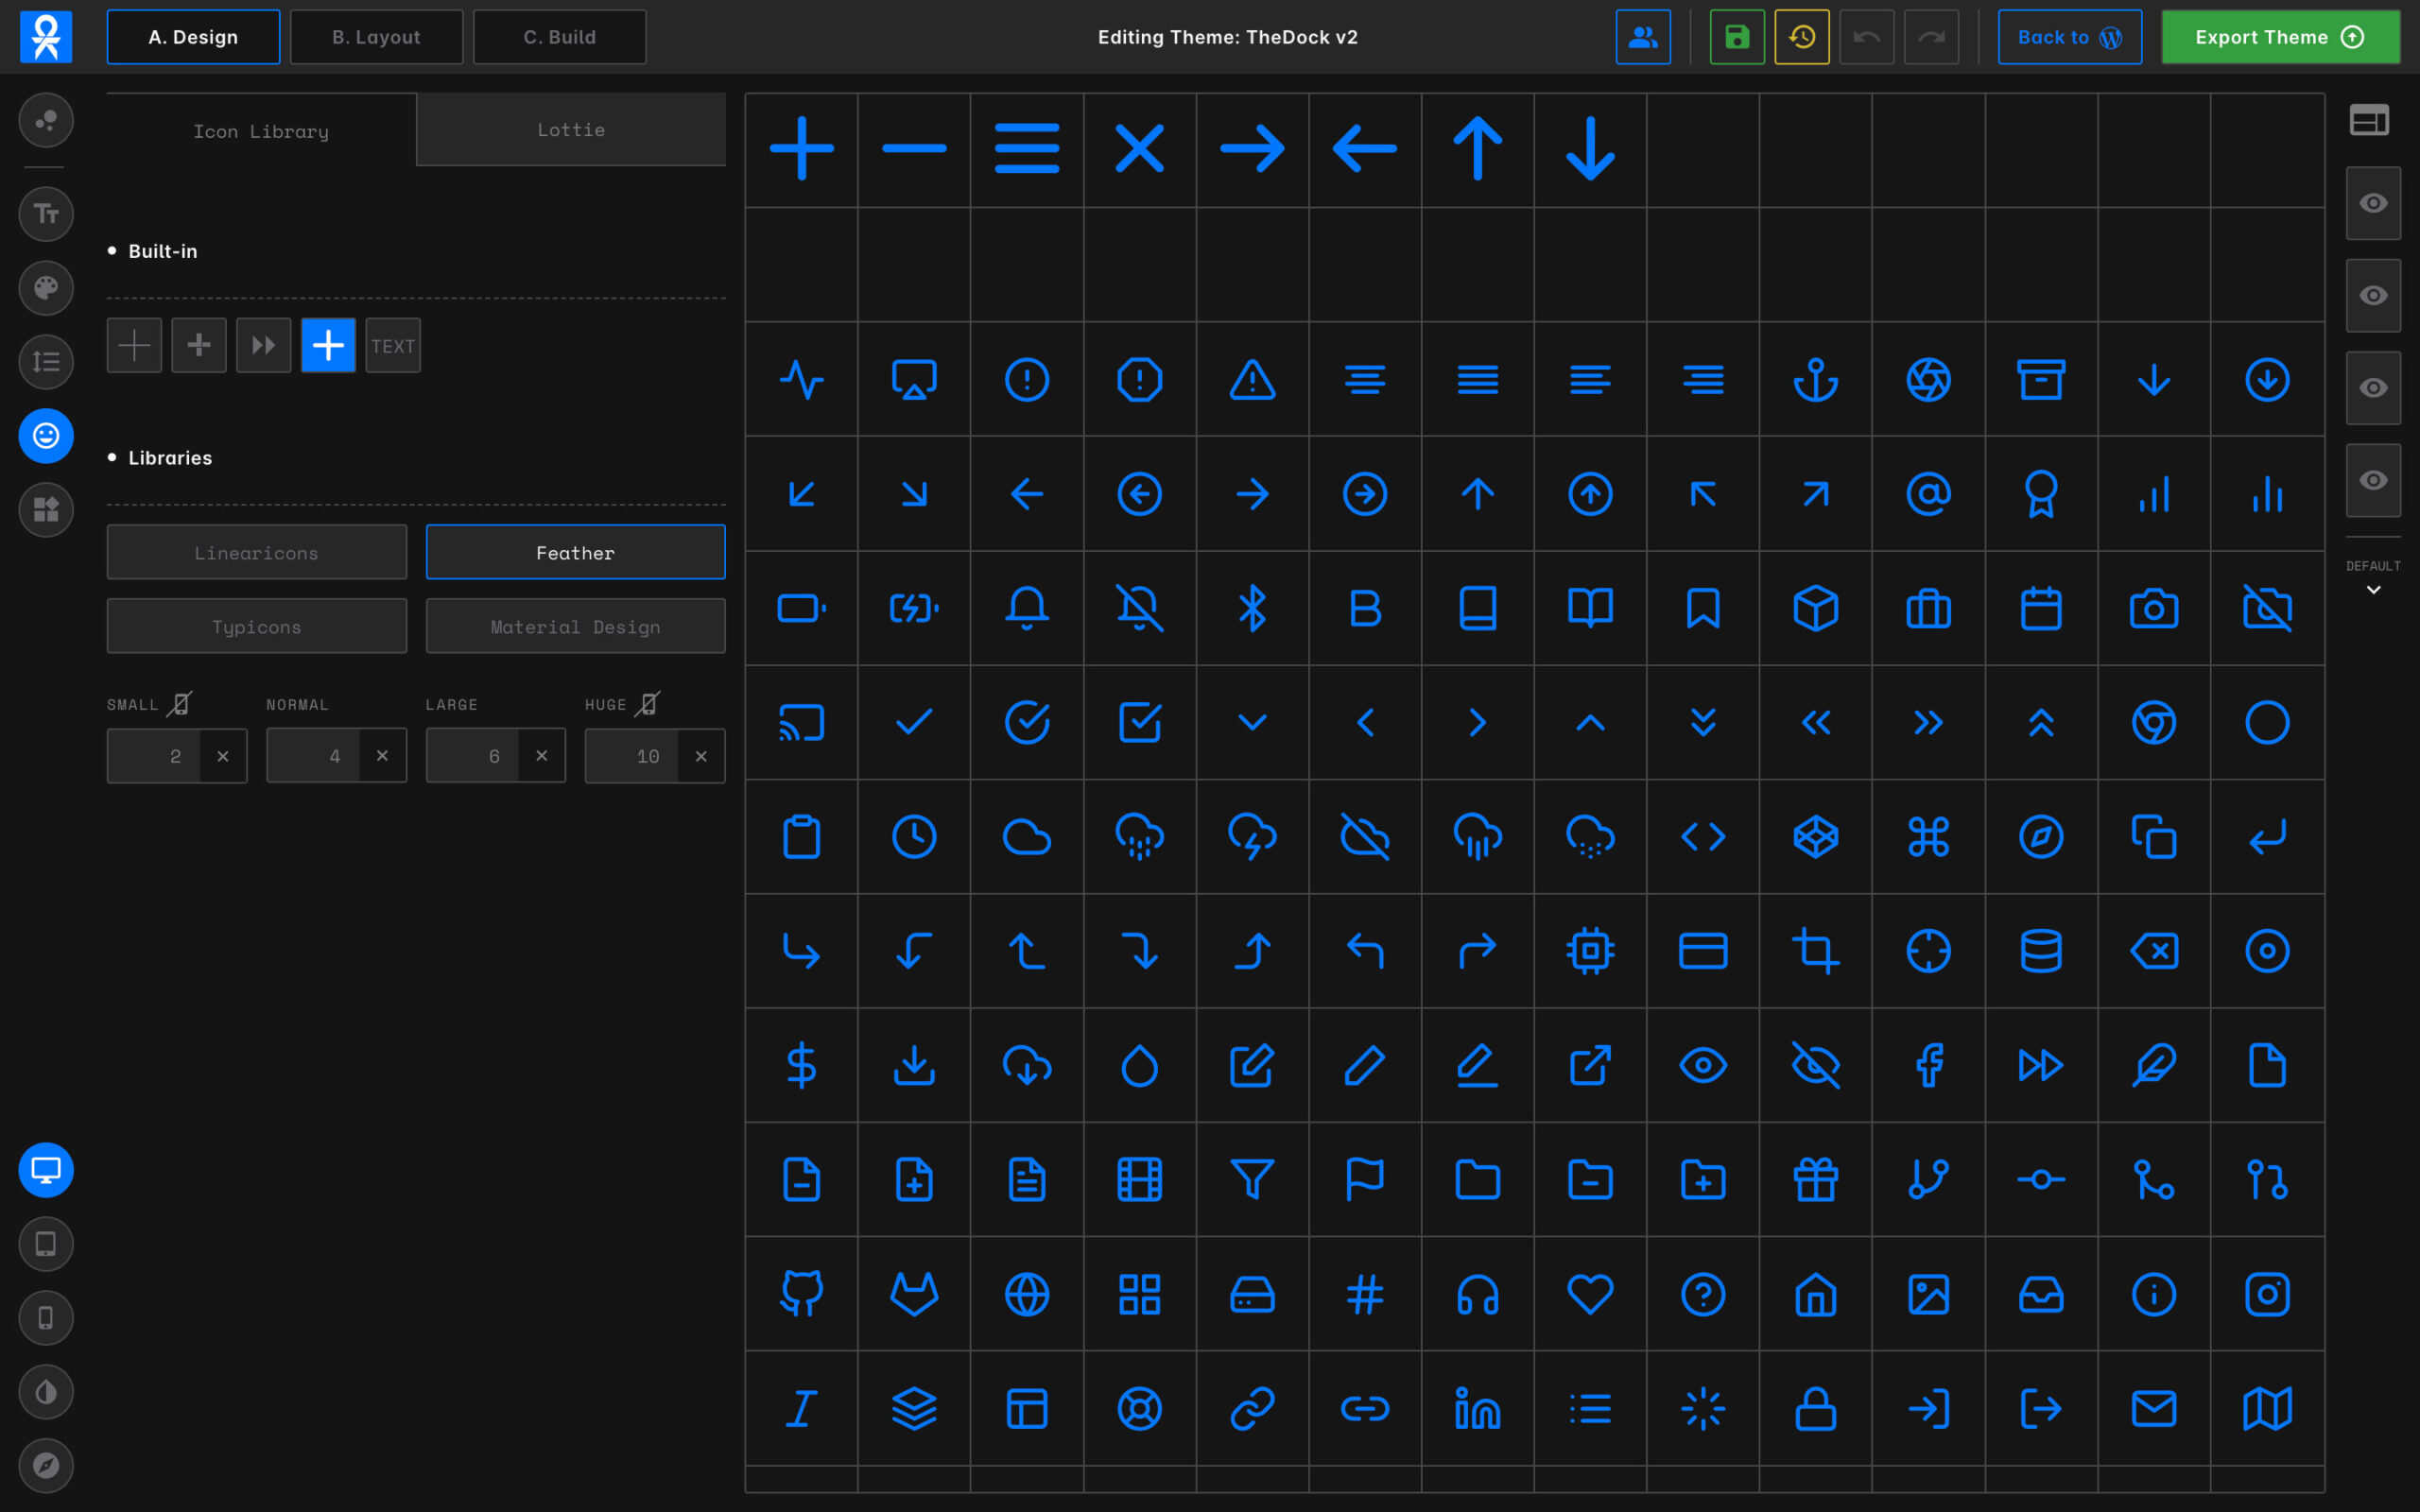Screen dimensions: 2420x1512
Task: Click the Export Theme button
Action: (2279, 37)
